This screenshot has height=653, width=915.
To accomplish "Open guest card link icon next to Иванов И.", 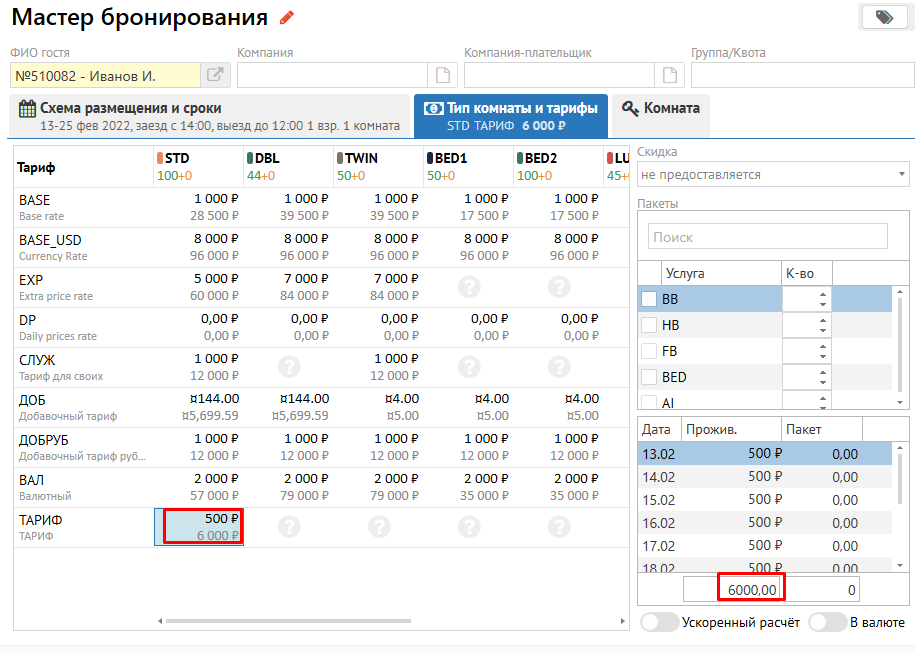I will [215, 75].
